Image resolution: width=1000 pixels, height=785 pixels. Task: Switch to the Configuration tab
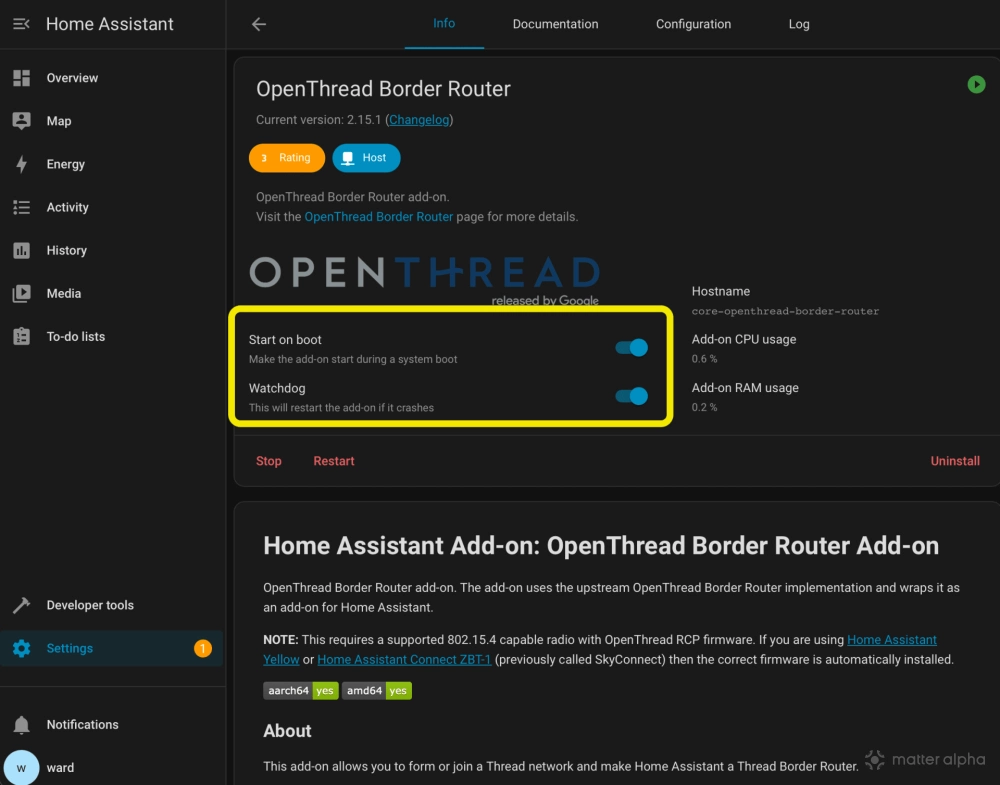[693, 24]
